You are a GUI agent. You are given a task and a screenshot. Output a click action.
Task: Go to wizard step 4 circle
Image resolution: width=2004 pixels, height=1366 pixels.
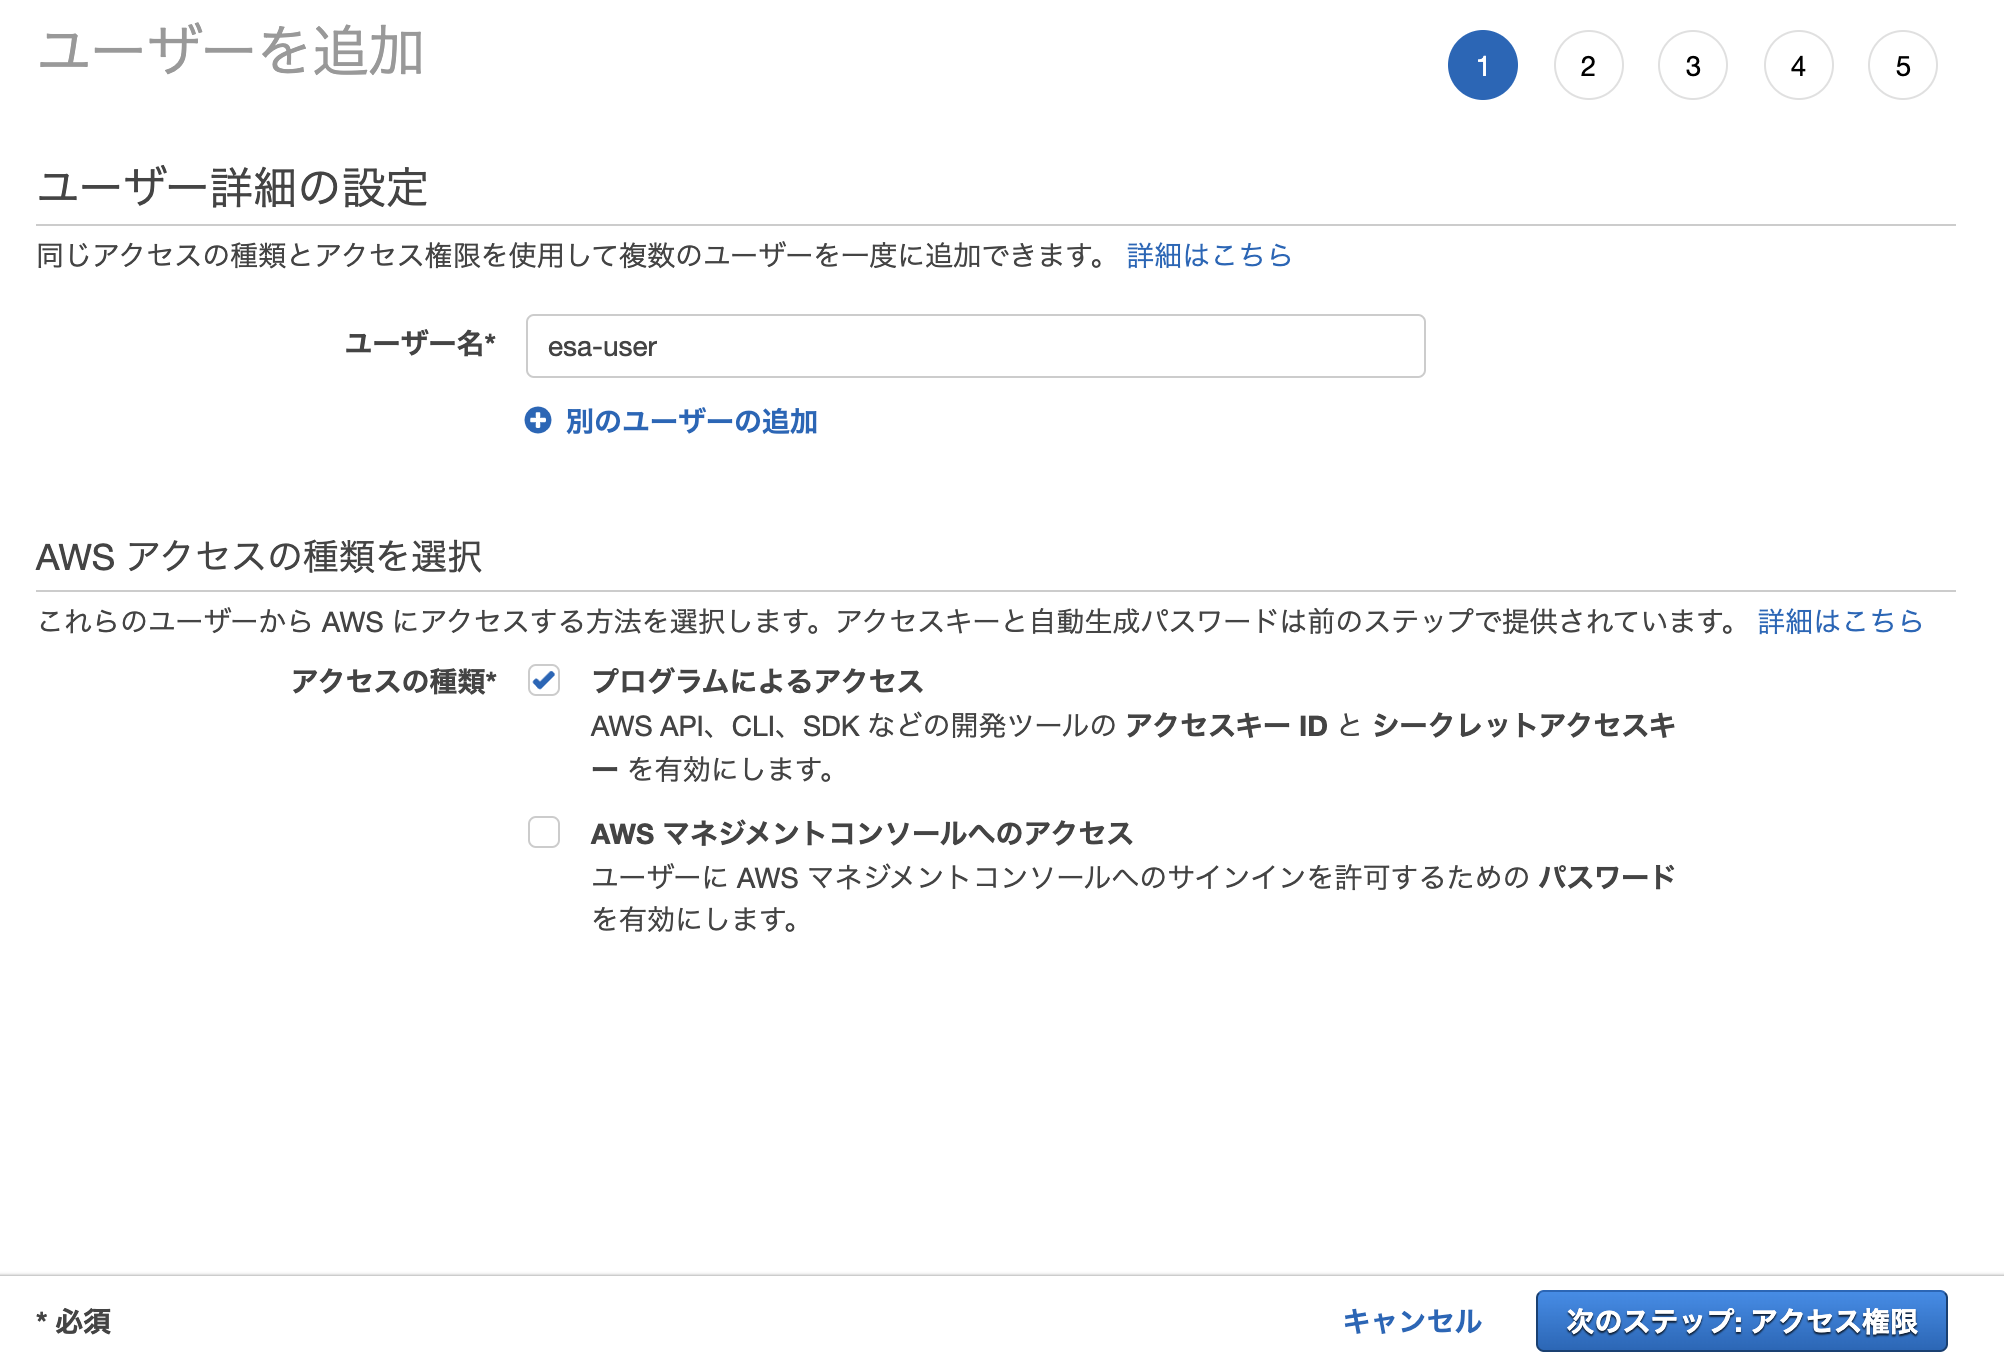1798,66
